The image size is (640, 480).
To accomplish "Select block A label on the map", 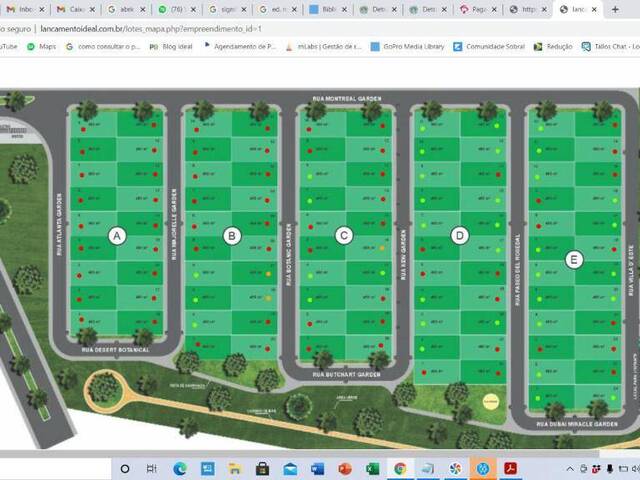I will pos(117,236).
